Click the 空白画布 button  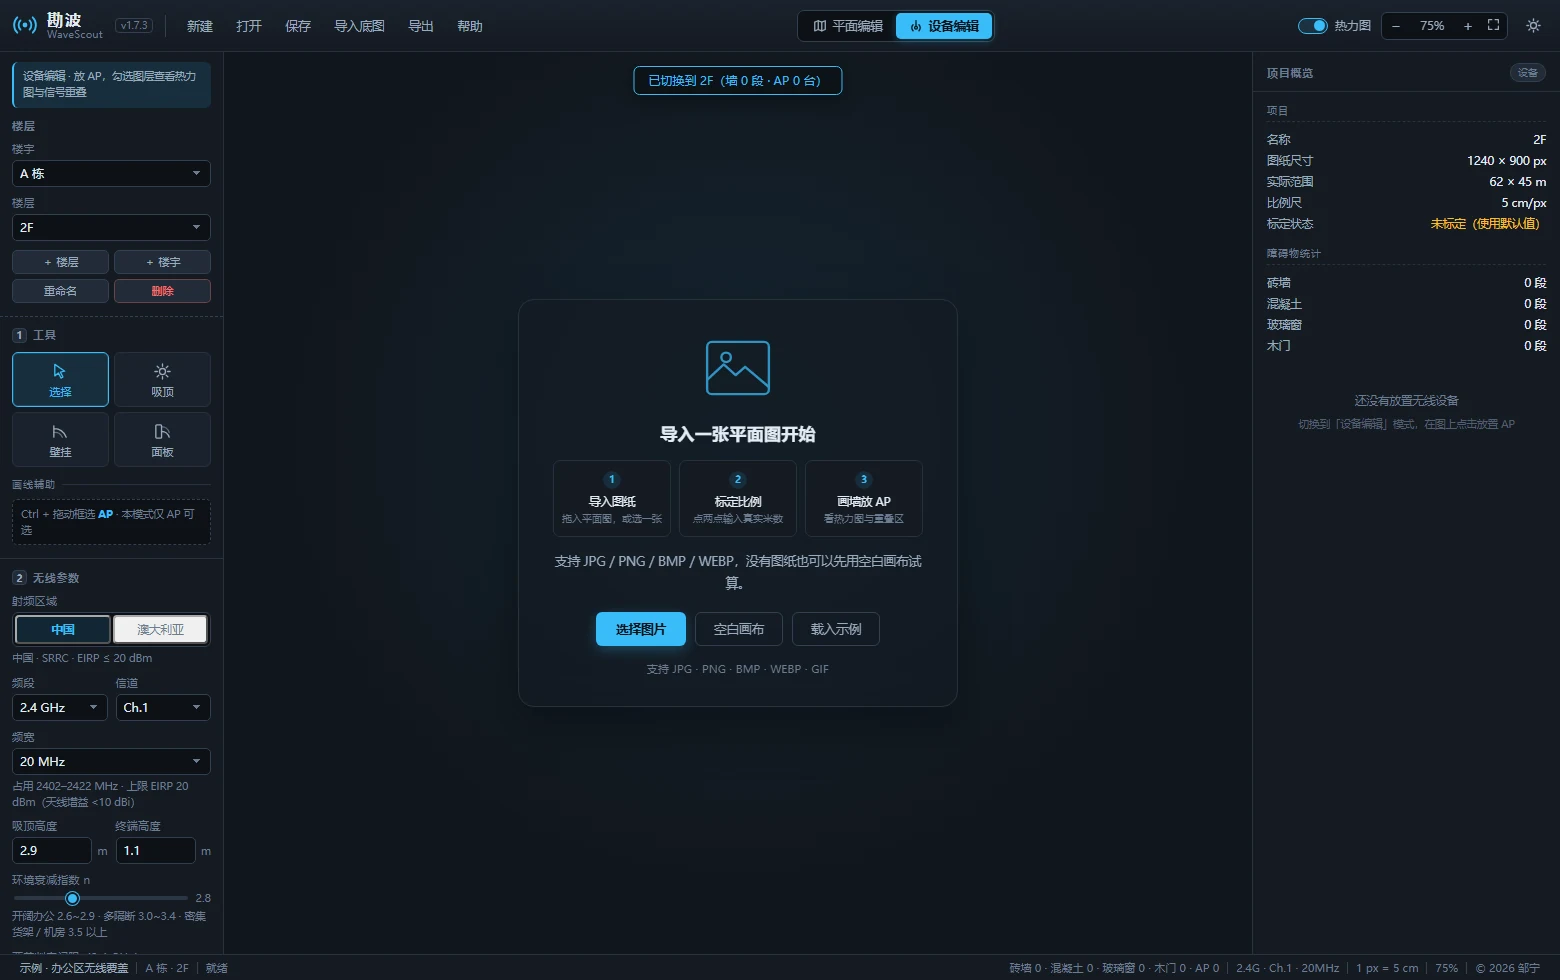click(x=739, y=629)
